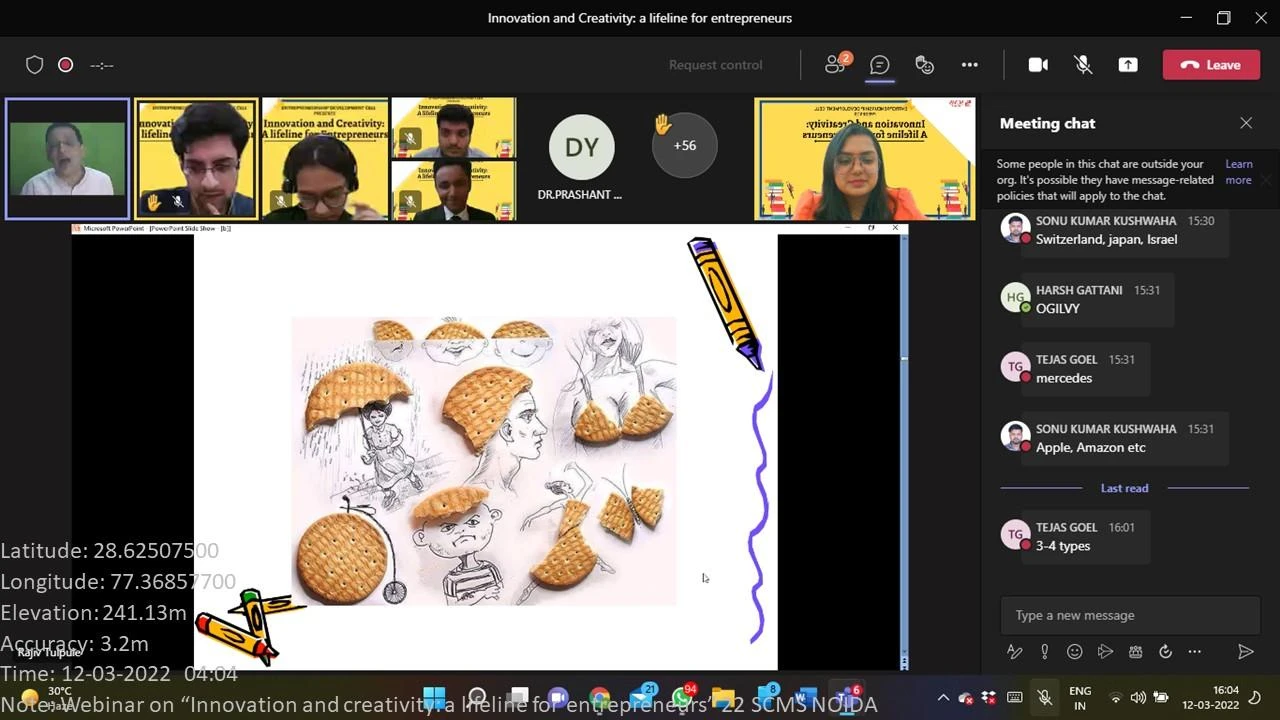Screen dimensions: 1280x720
Task: Open the participants list icon
Action: [x=836, y=64]
